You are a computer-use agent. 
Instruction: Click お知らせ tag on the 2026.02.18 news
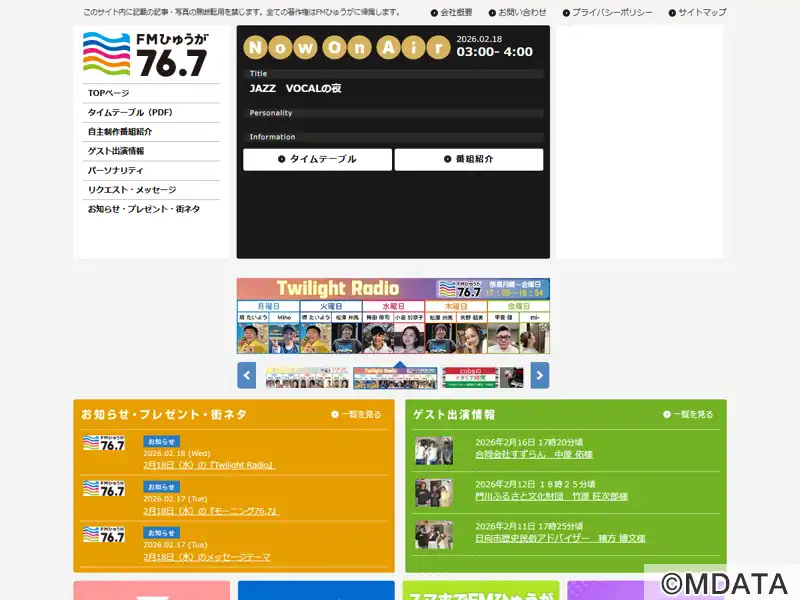[x=161, y=441]
